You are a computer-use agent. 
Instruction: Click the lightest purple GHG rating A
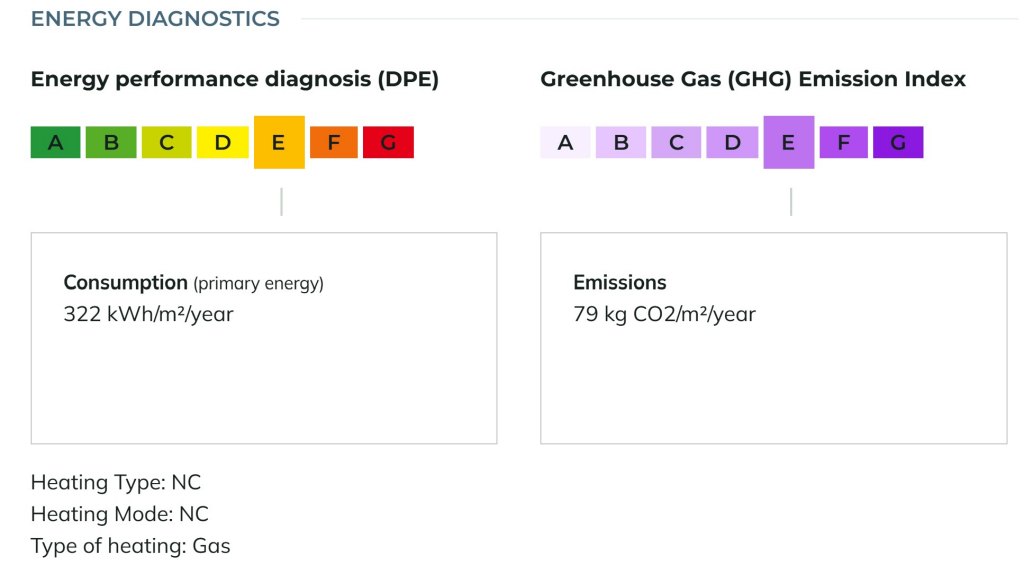(x=565, y=142)
